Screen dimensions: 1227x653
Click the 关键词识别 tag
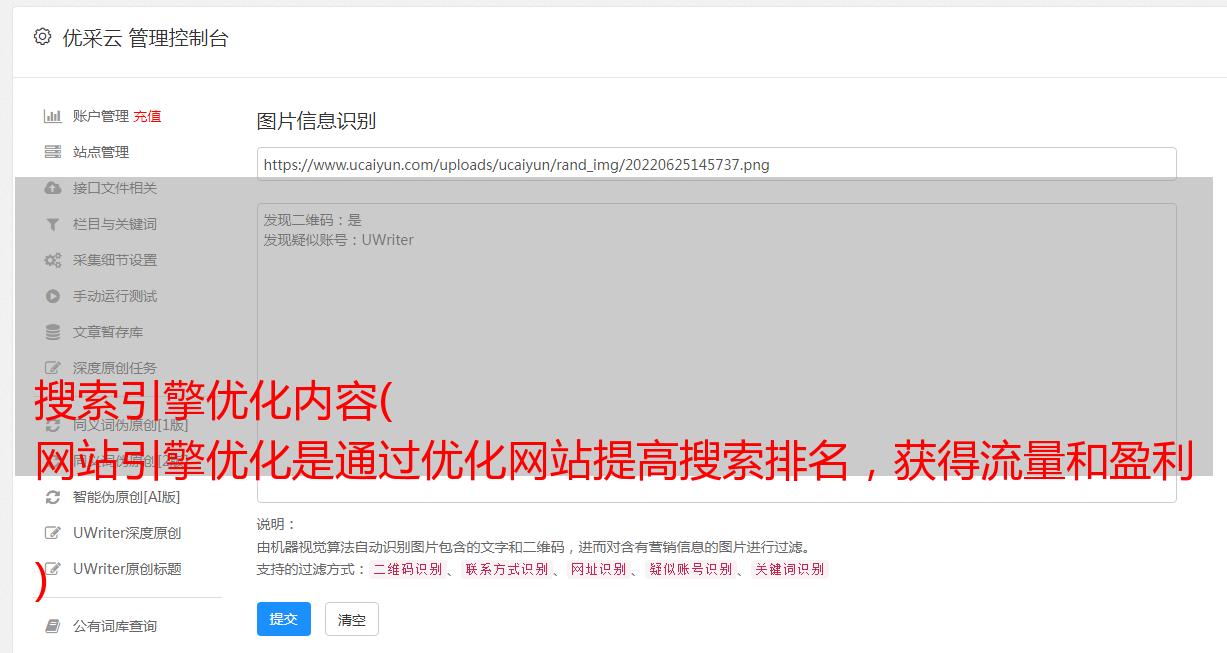coord(789,569)
